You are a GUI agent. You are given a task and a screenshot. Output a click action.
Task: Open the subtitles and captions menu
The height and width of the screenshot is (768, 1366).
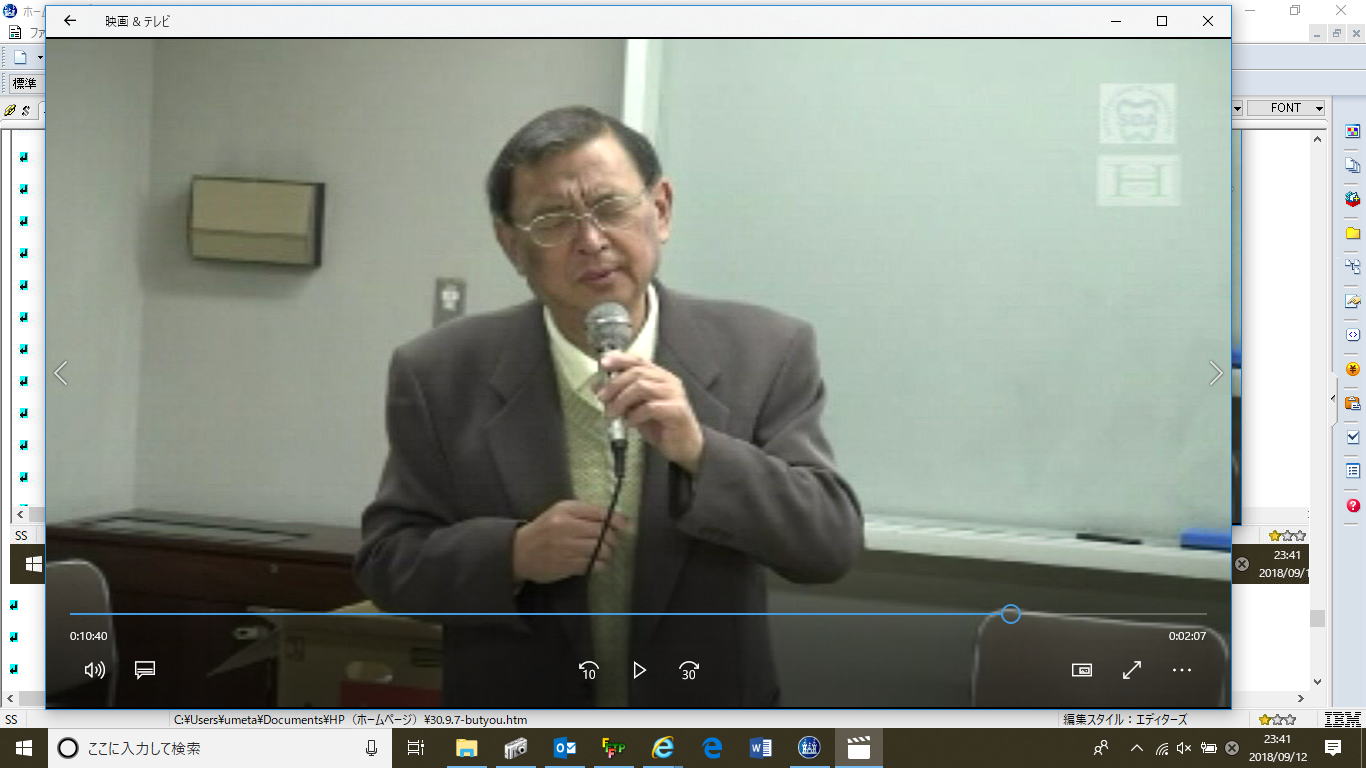coord(145,670)
